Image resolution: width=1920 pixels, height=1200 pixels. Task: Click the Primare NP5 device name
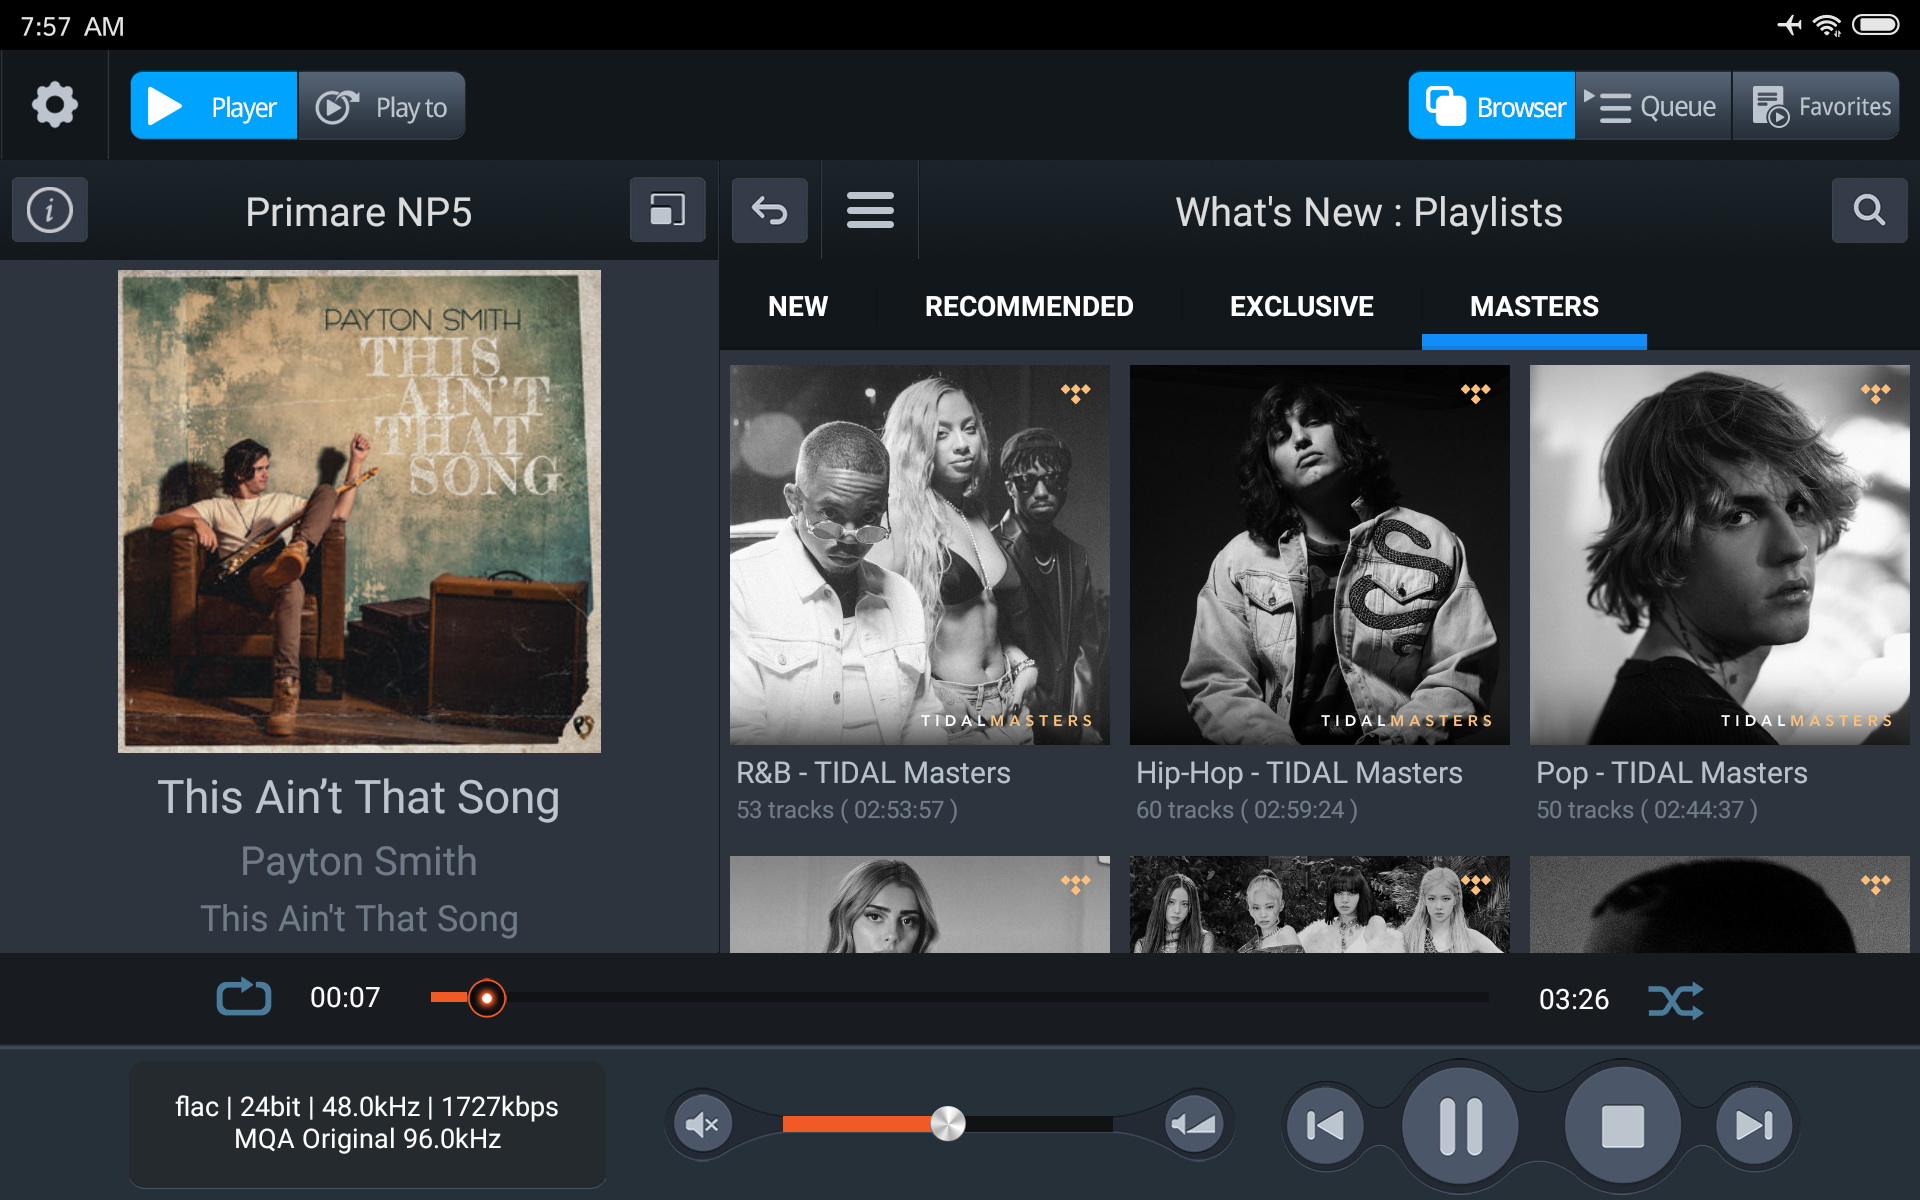pyautogui.click(x=359, y=212)
